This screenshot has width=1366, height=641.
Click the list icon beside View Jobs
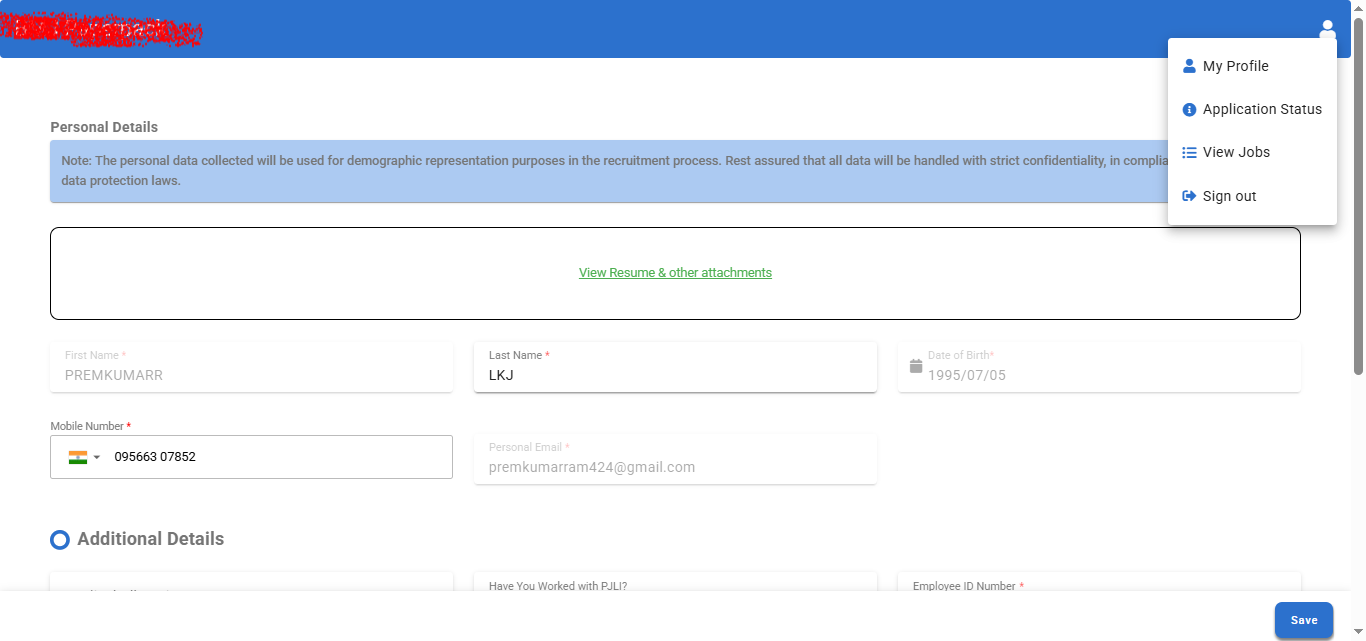pos(1189,152)
